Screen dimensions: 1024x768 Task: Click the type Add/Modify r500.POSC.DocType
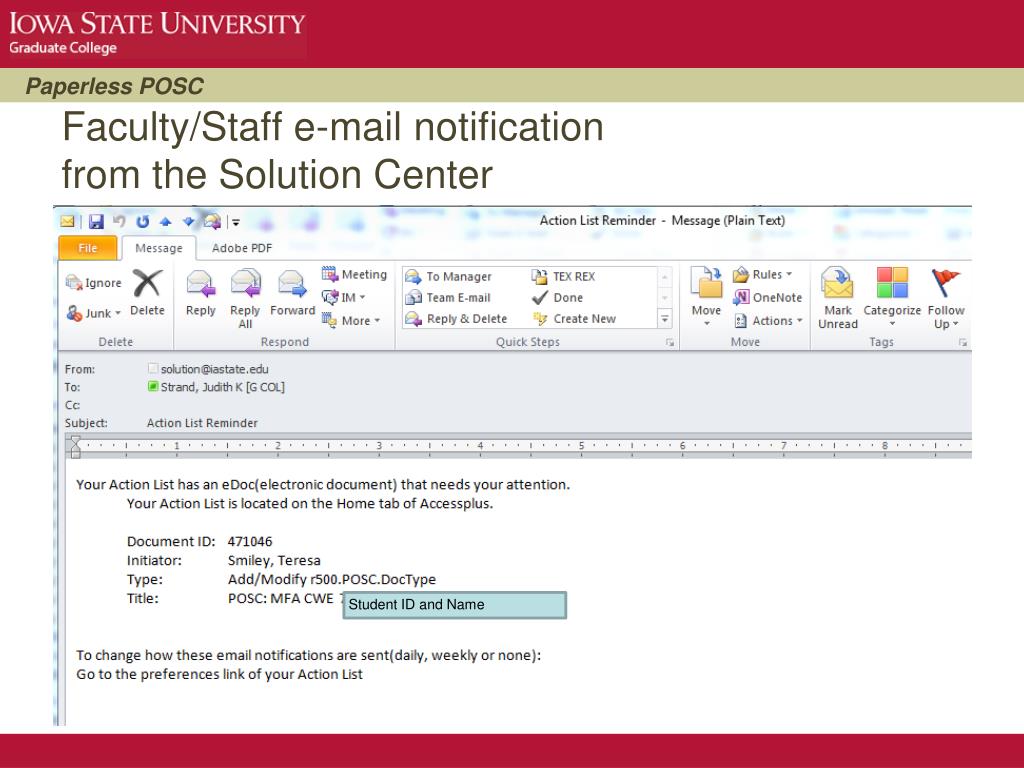click(x=332, y=579)
